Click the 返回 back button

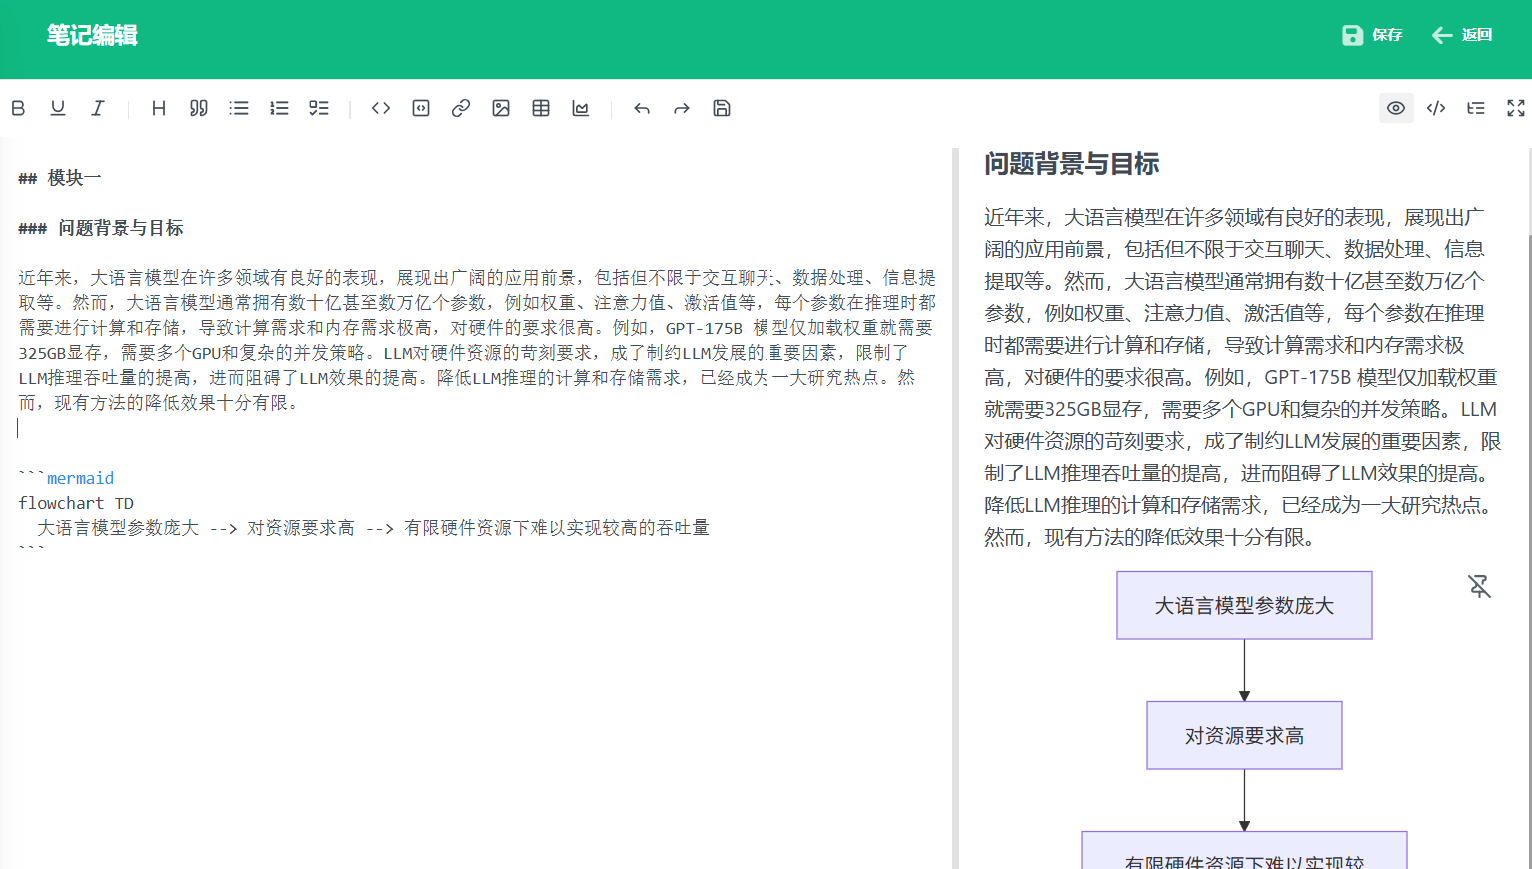pos(1462,35)
